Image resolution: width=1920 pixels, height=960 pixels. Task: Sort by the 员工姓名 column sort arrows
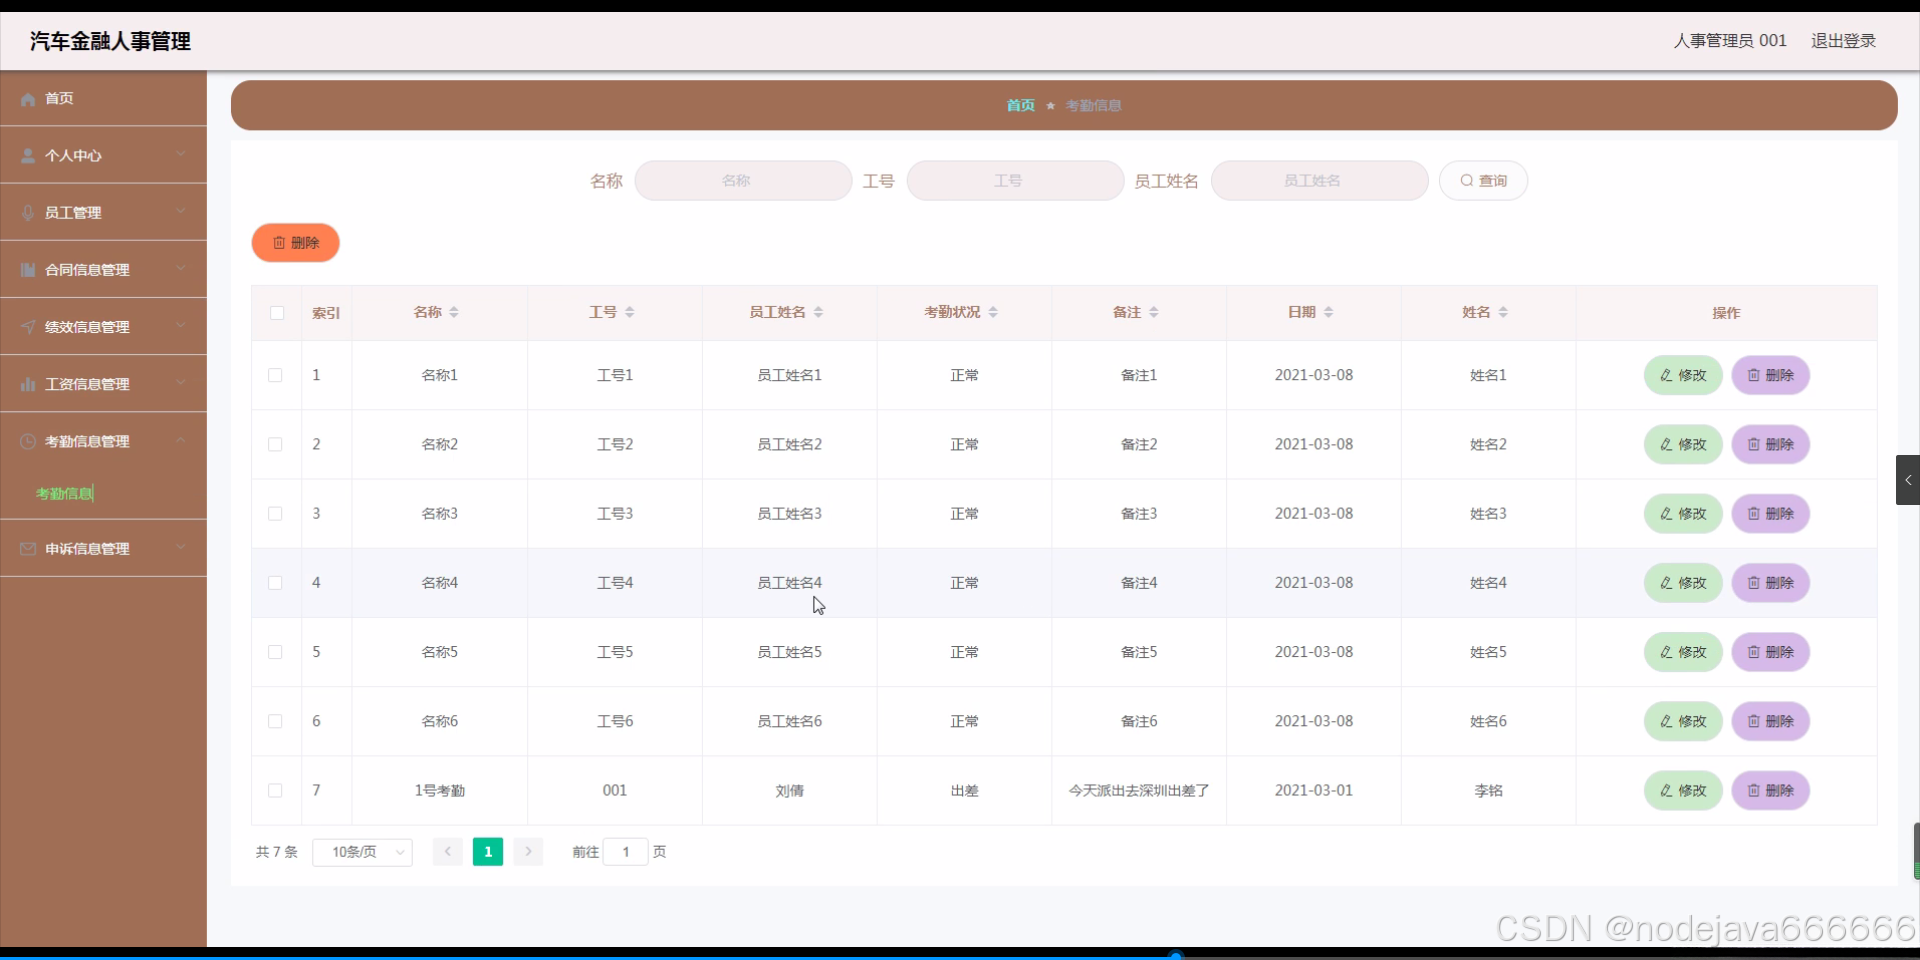tap(818, 313)
